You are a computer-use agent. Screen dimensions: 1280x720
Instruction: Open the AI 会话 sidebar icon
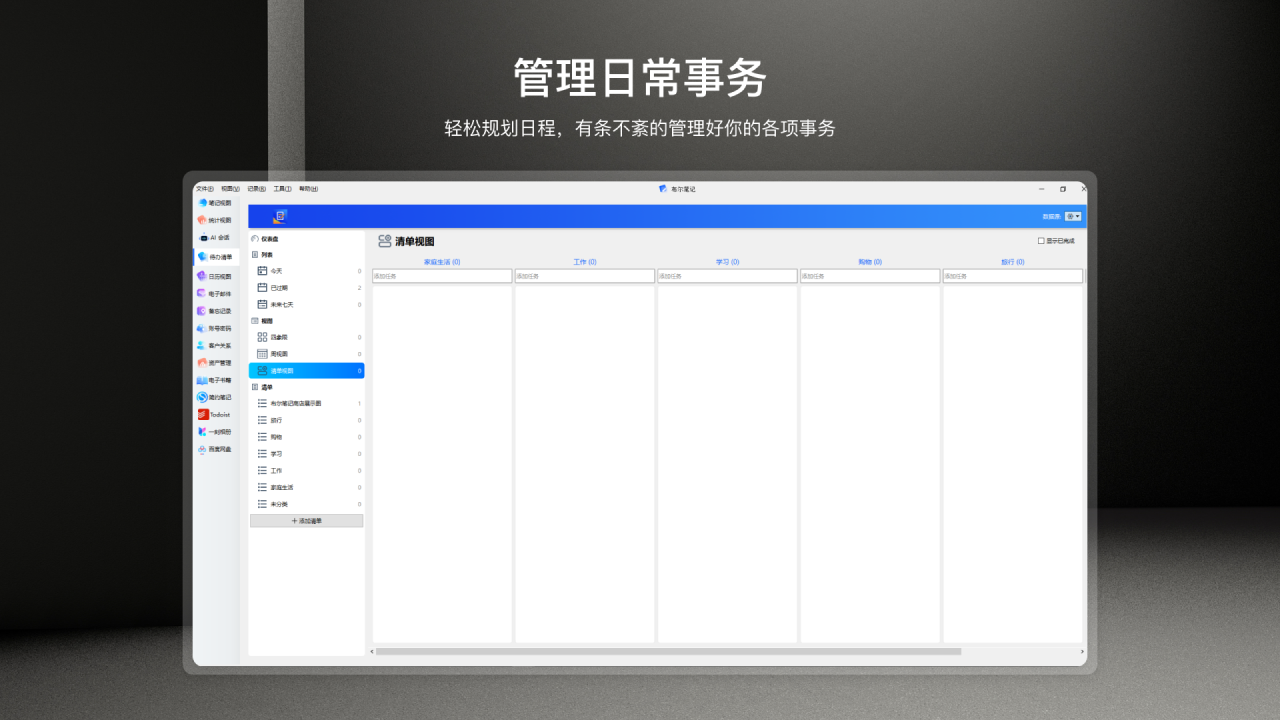pos(215,238)
